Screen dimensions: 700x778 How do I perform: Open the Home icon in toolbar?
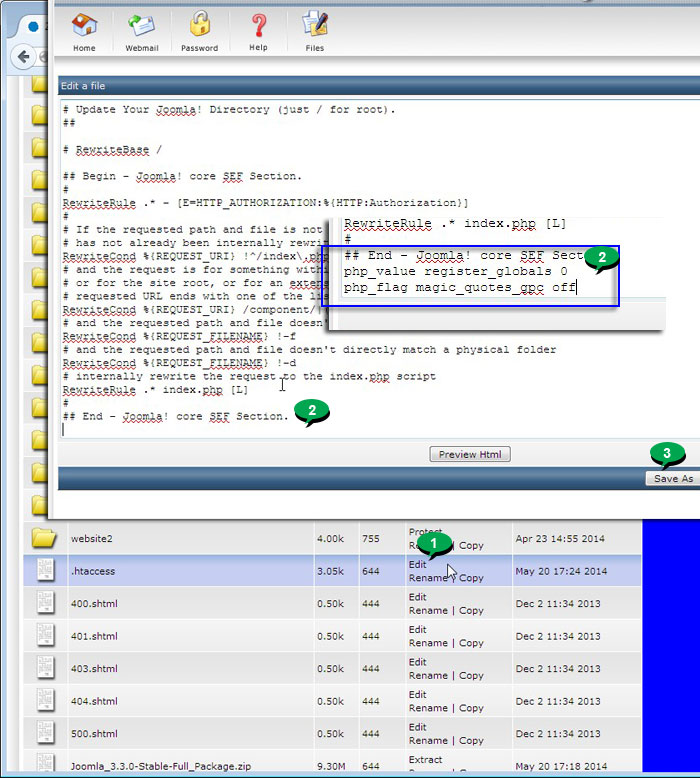(x=84, y=26)
